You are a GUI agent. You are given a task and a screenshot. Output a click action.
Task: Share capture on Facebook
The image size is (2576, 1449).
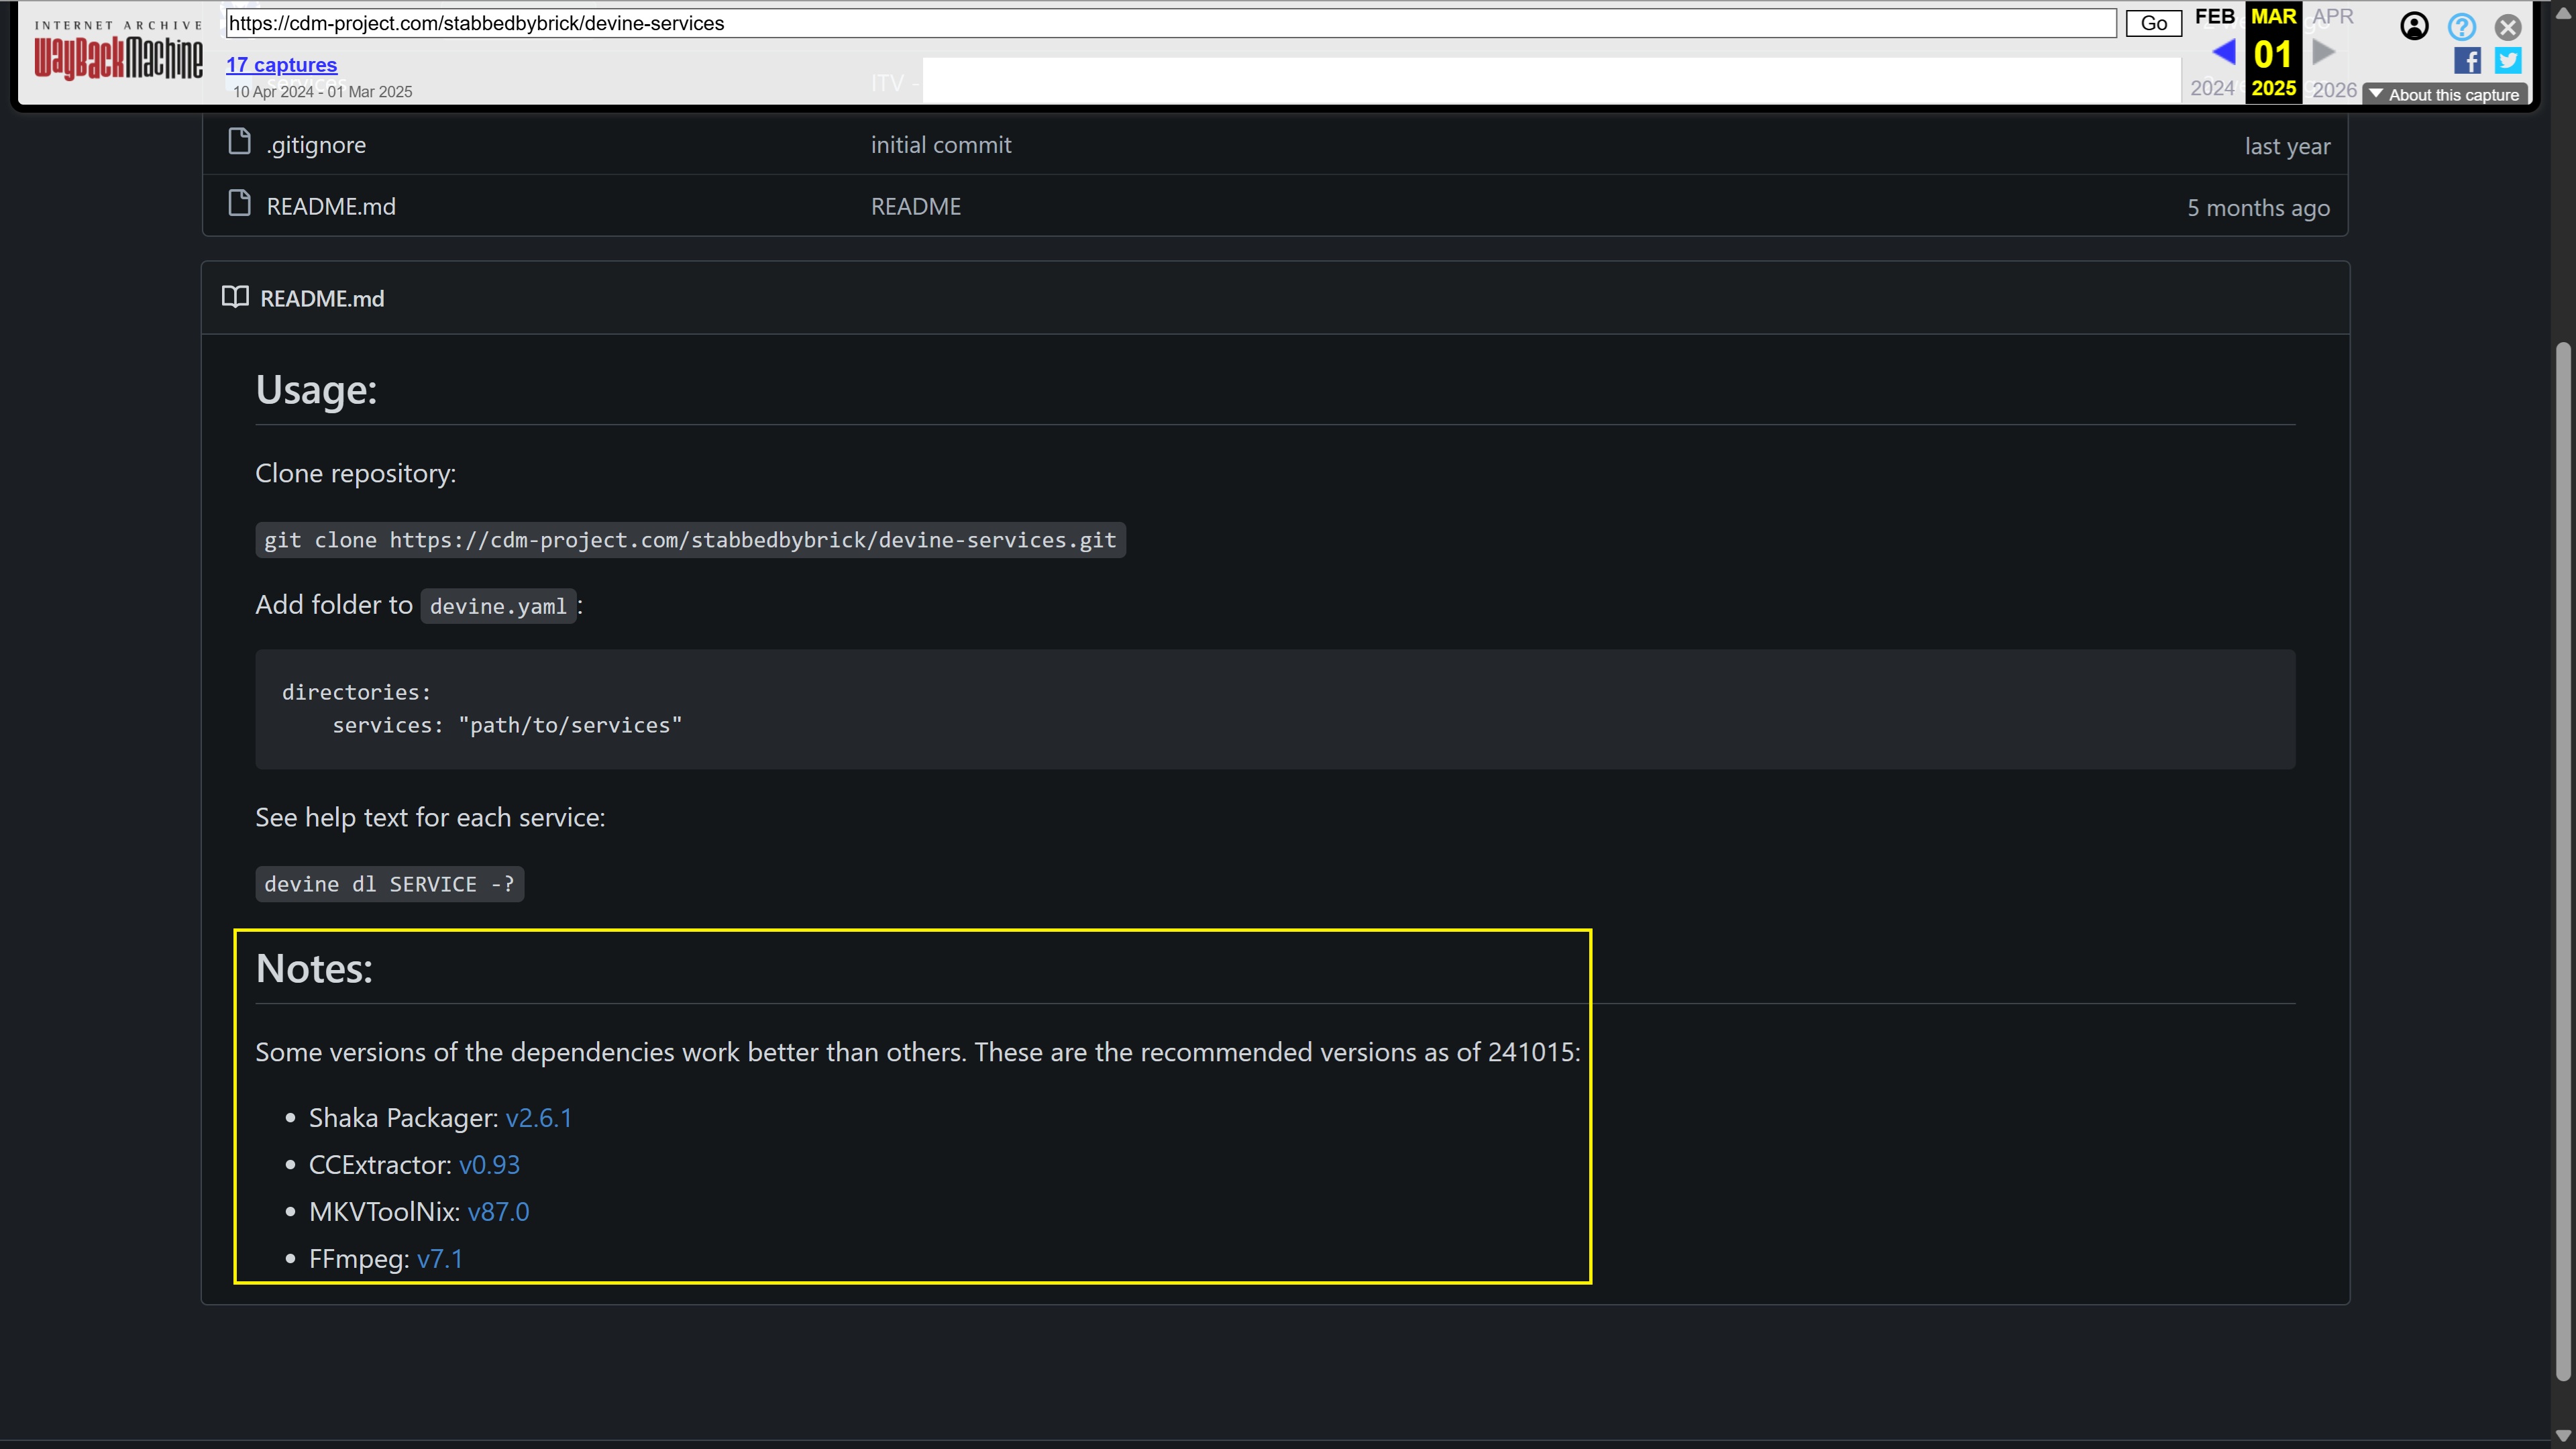coord(2467,61)
